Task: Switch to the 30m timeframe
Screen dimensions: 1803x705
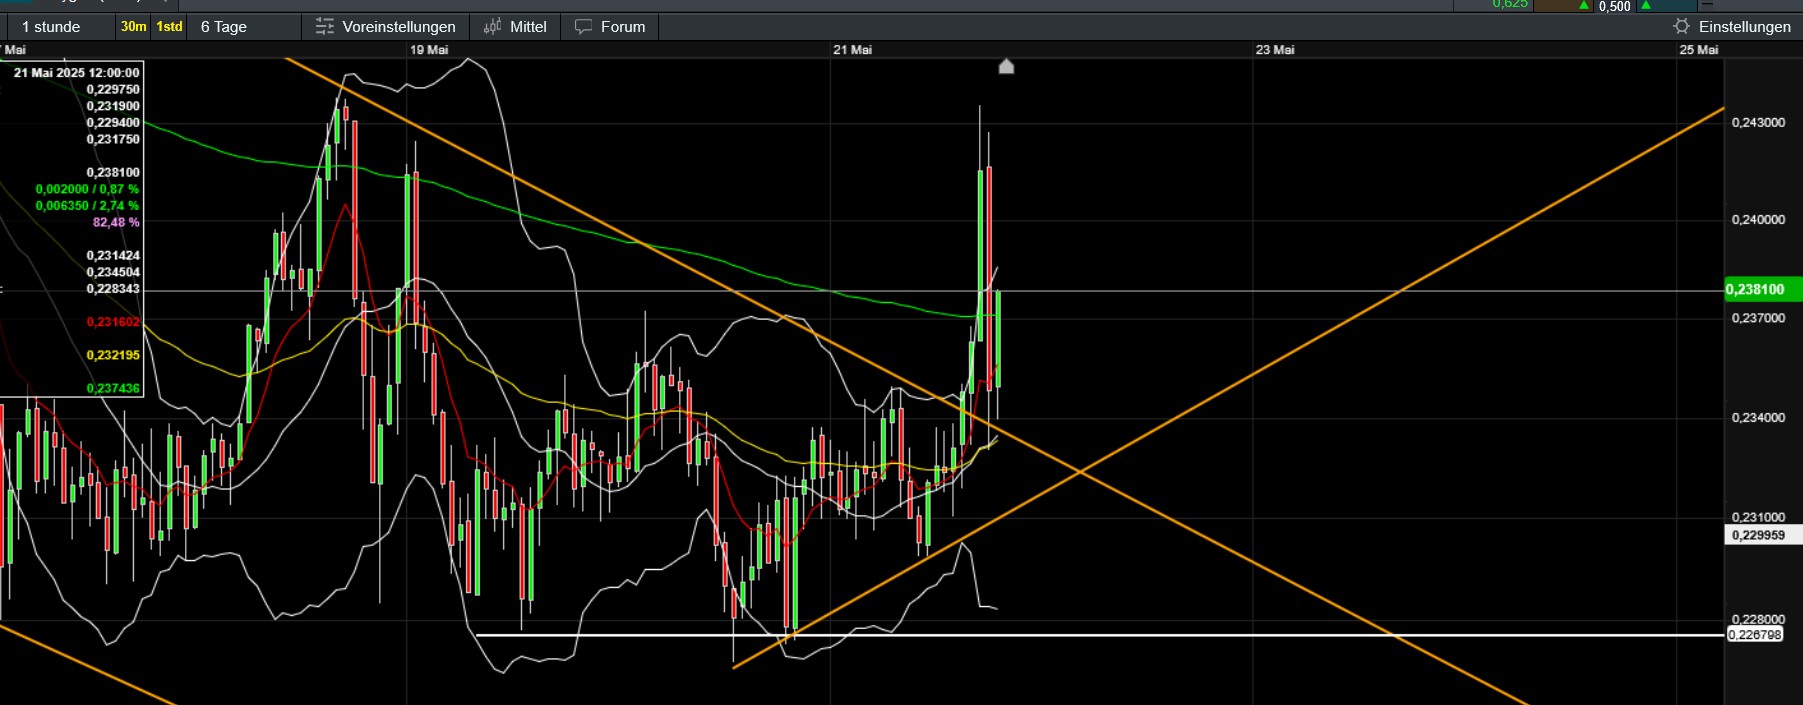Action: 133,27
